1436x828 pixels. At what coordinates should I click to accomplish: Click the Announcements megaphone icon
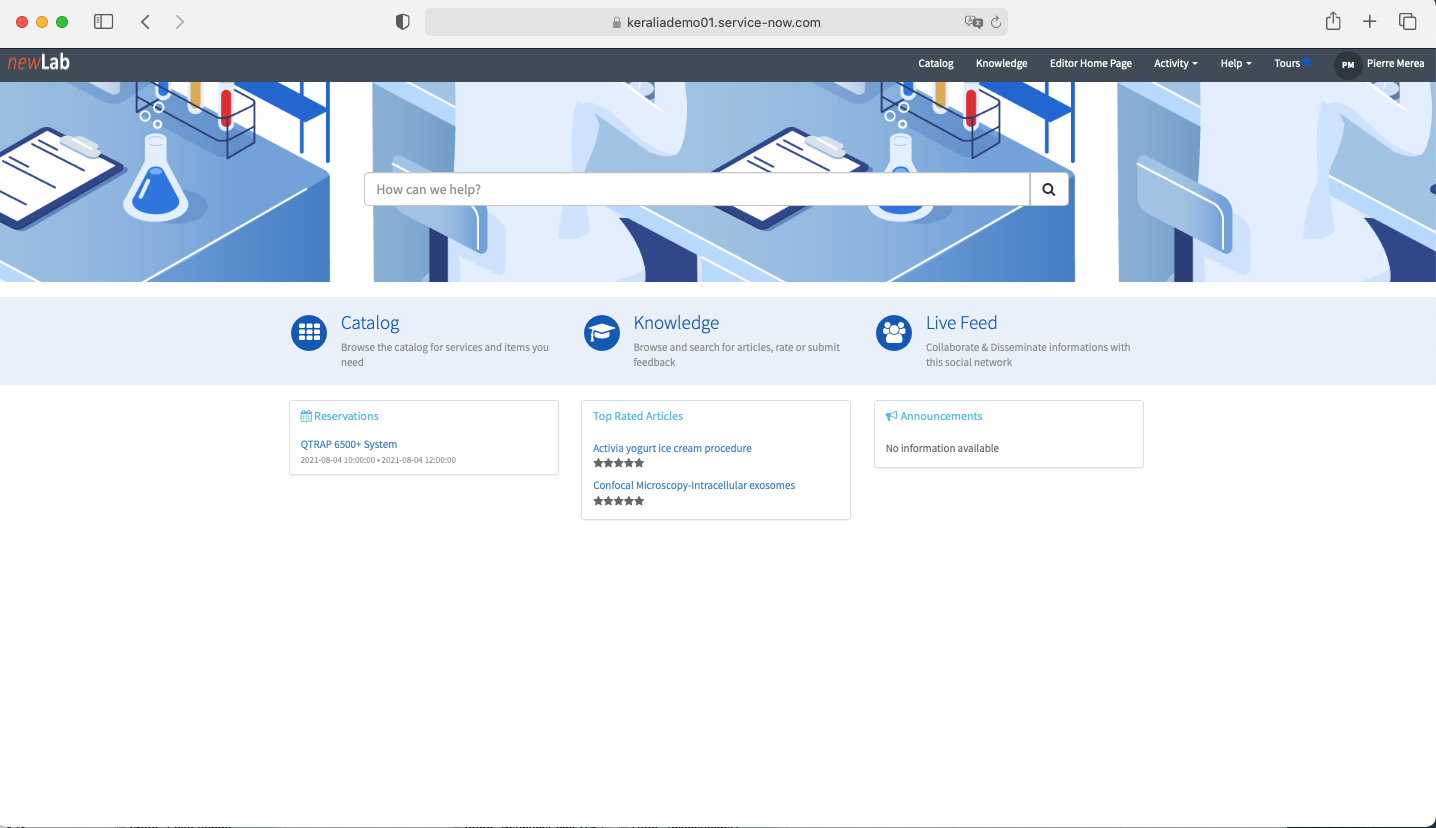pyautogui.click(x=891, y=416)
